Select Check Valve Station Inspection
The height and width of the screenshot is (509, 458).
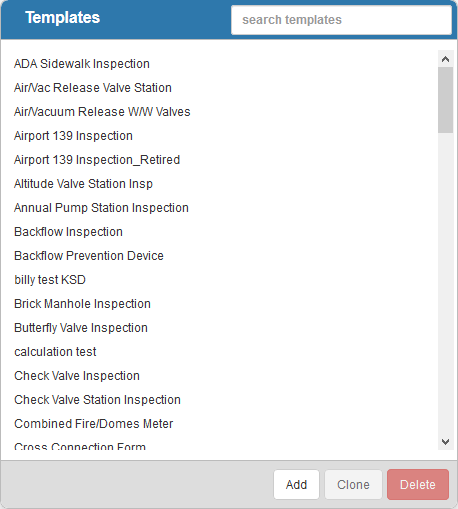(x=97, y=400)
